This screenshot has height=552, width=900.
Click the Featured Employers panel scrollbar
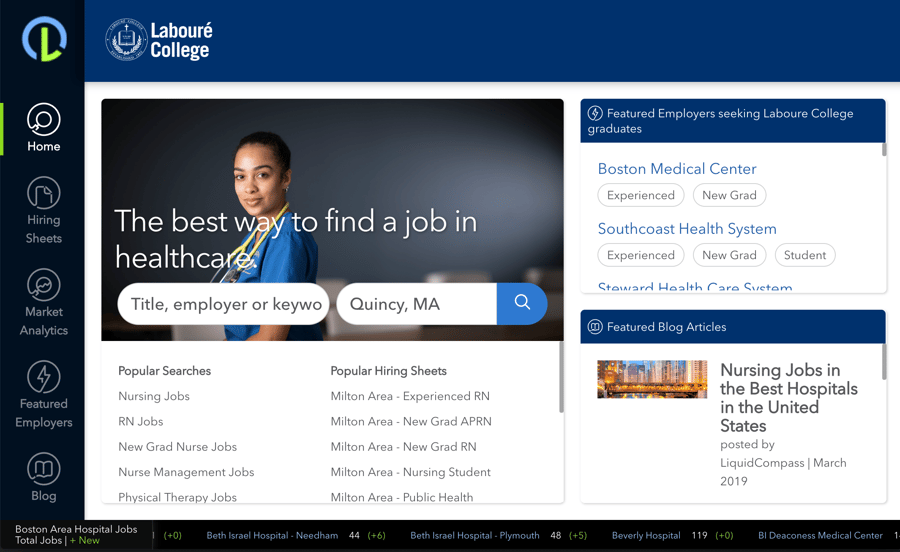tap(884, 150)
